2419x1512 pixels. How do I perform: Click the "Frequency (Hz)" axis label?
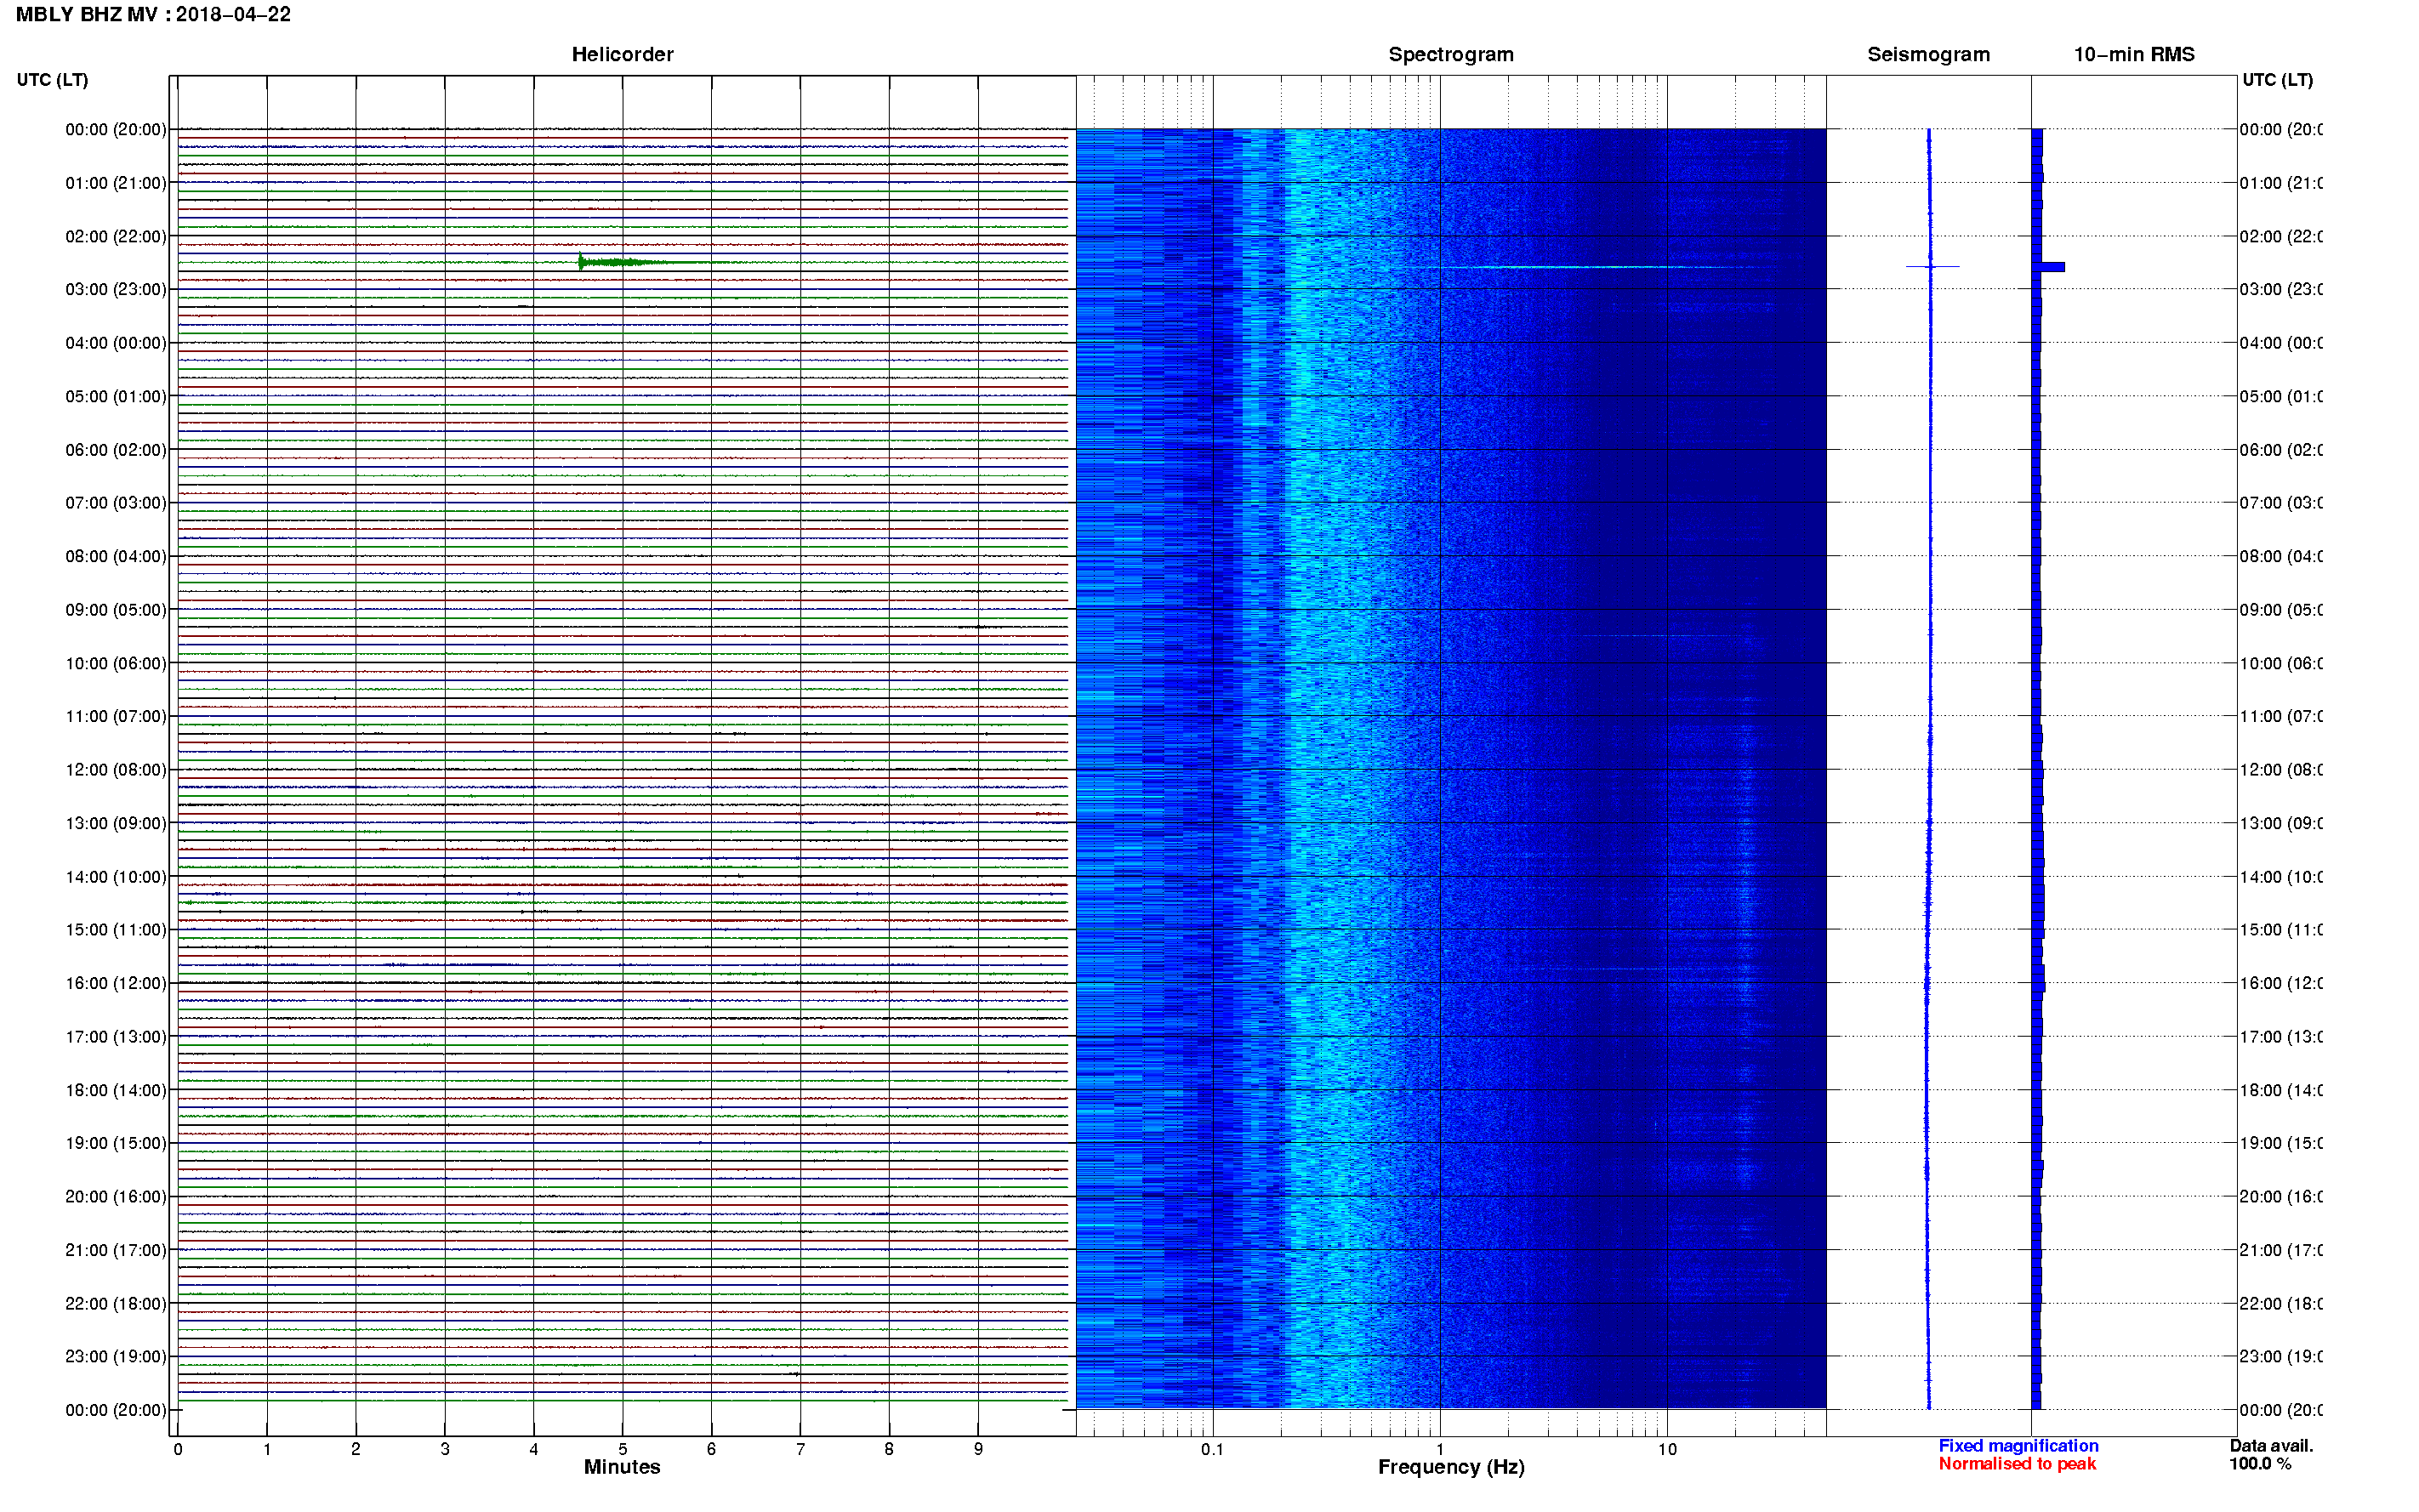(x=1450, y=1466)
